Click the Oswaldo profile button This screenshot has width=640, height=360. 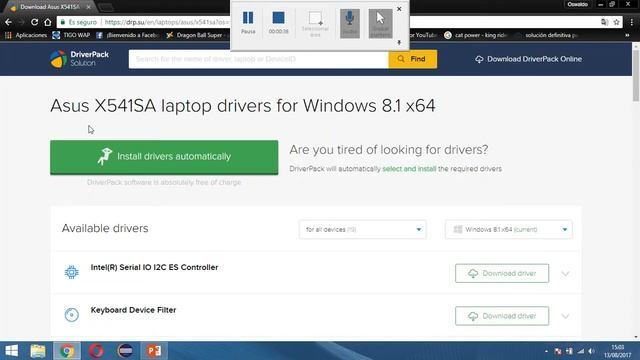(577, 4)
